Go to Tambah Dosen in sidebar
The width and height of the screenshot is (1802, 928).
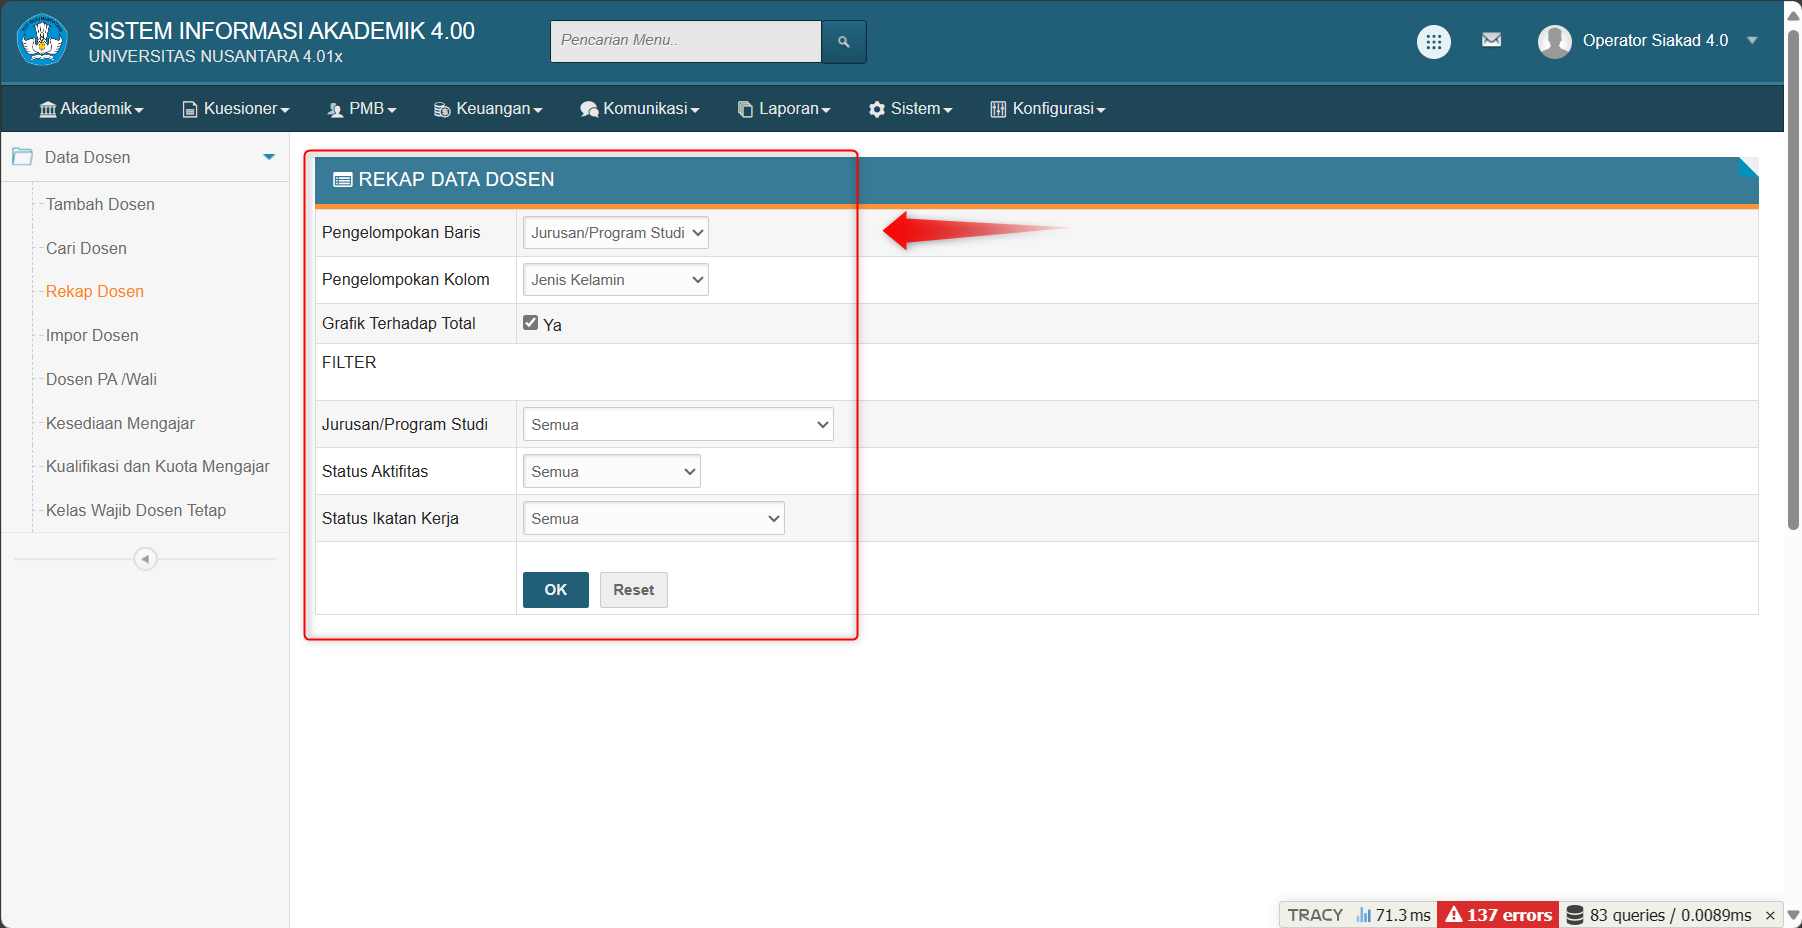[x=100, y=204]
